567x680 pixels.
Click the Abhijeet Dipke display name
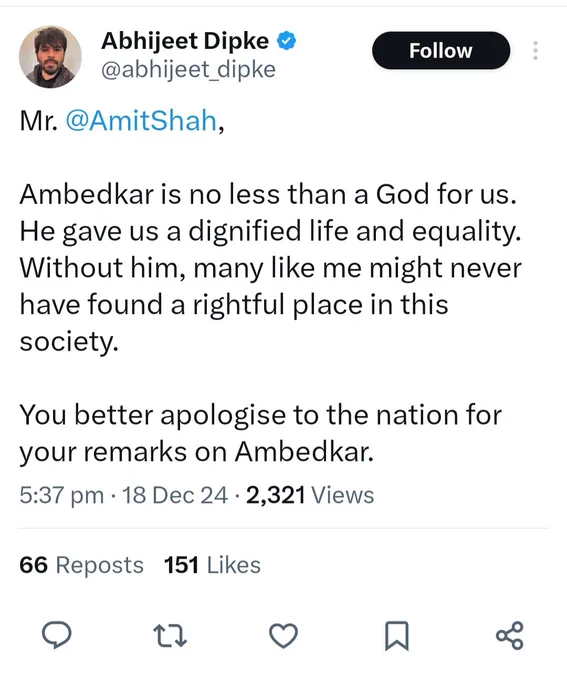[185, 41]
